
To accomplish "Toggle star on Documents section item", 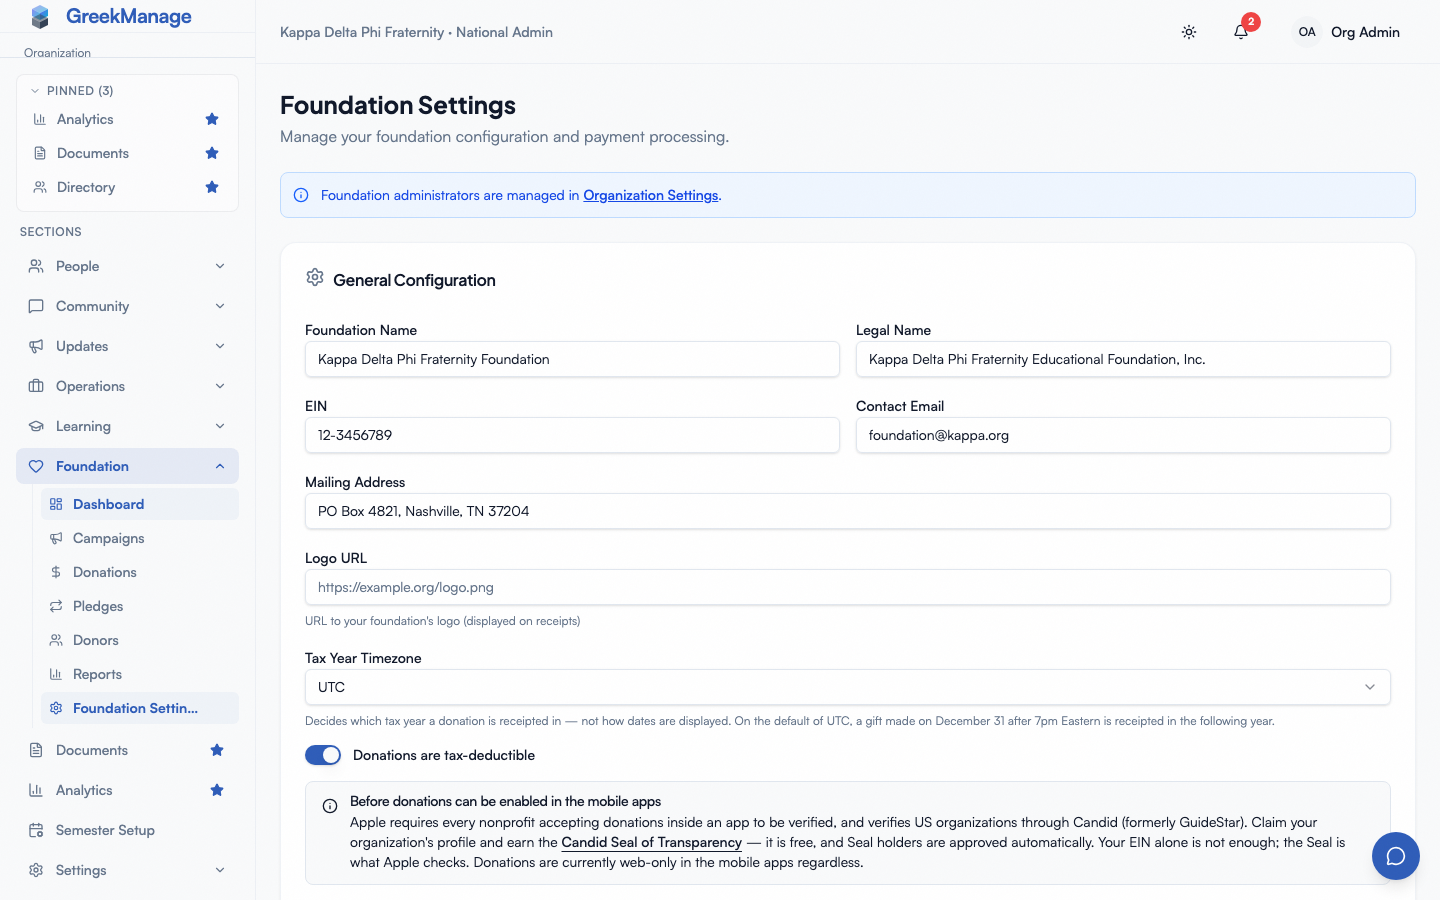I will 217,750.
